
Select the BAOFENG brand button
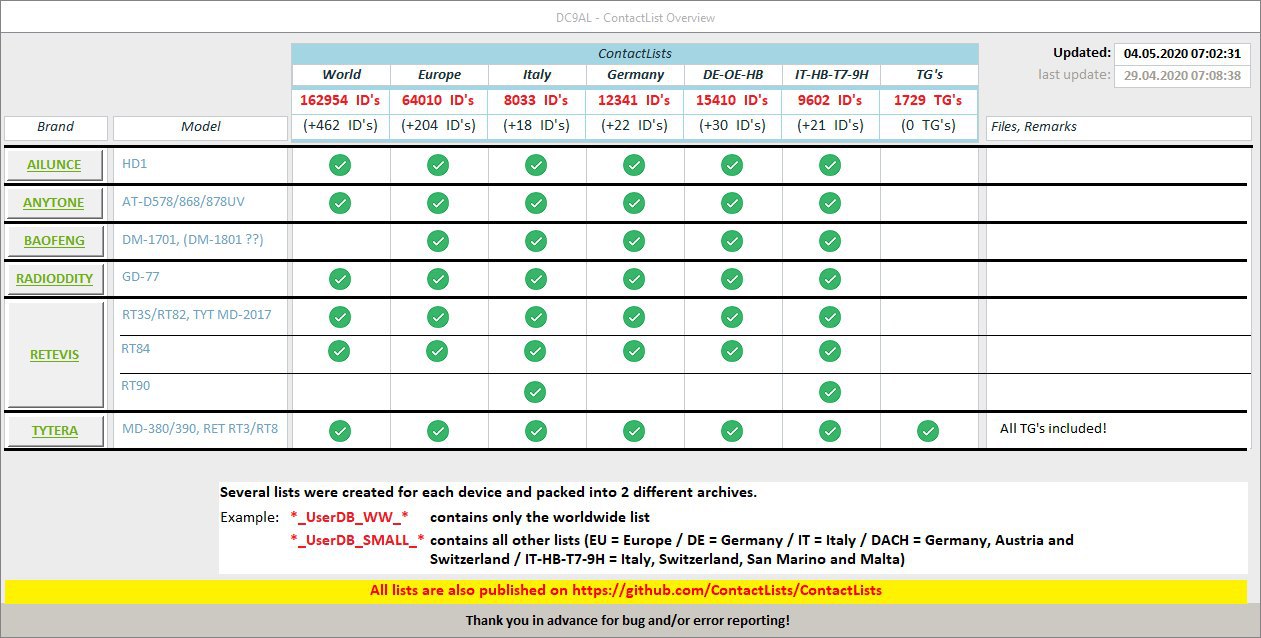(55, 241)
